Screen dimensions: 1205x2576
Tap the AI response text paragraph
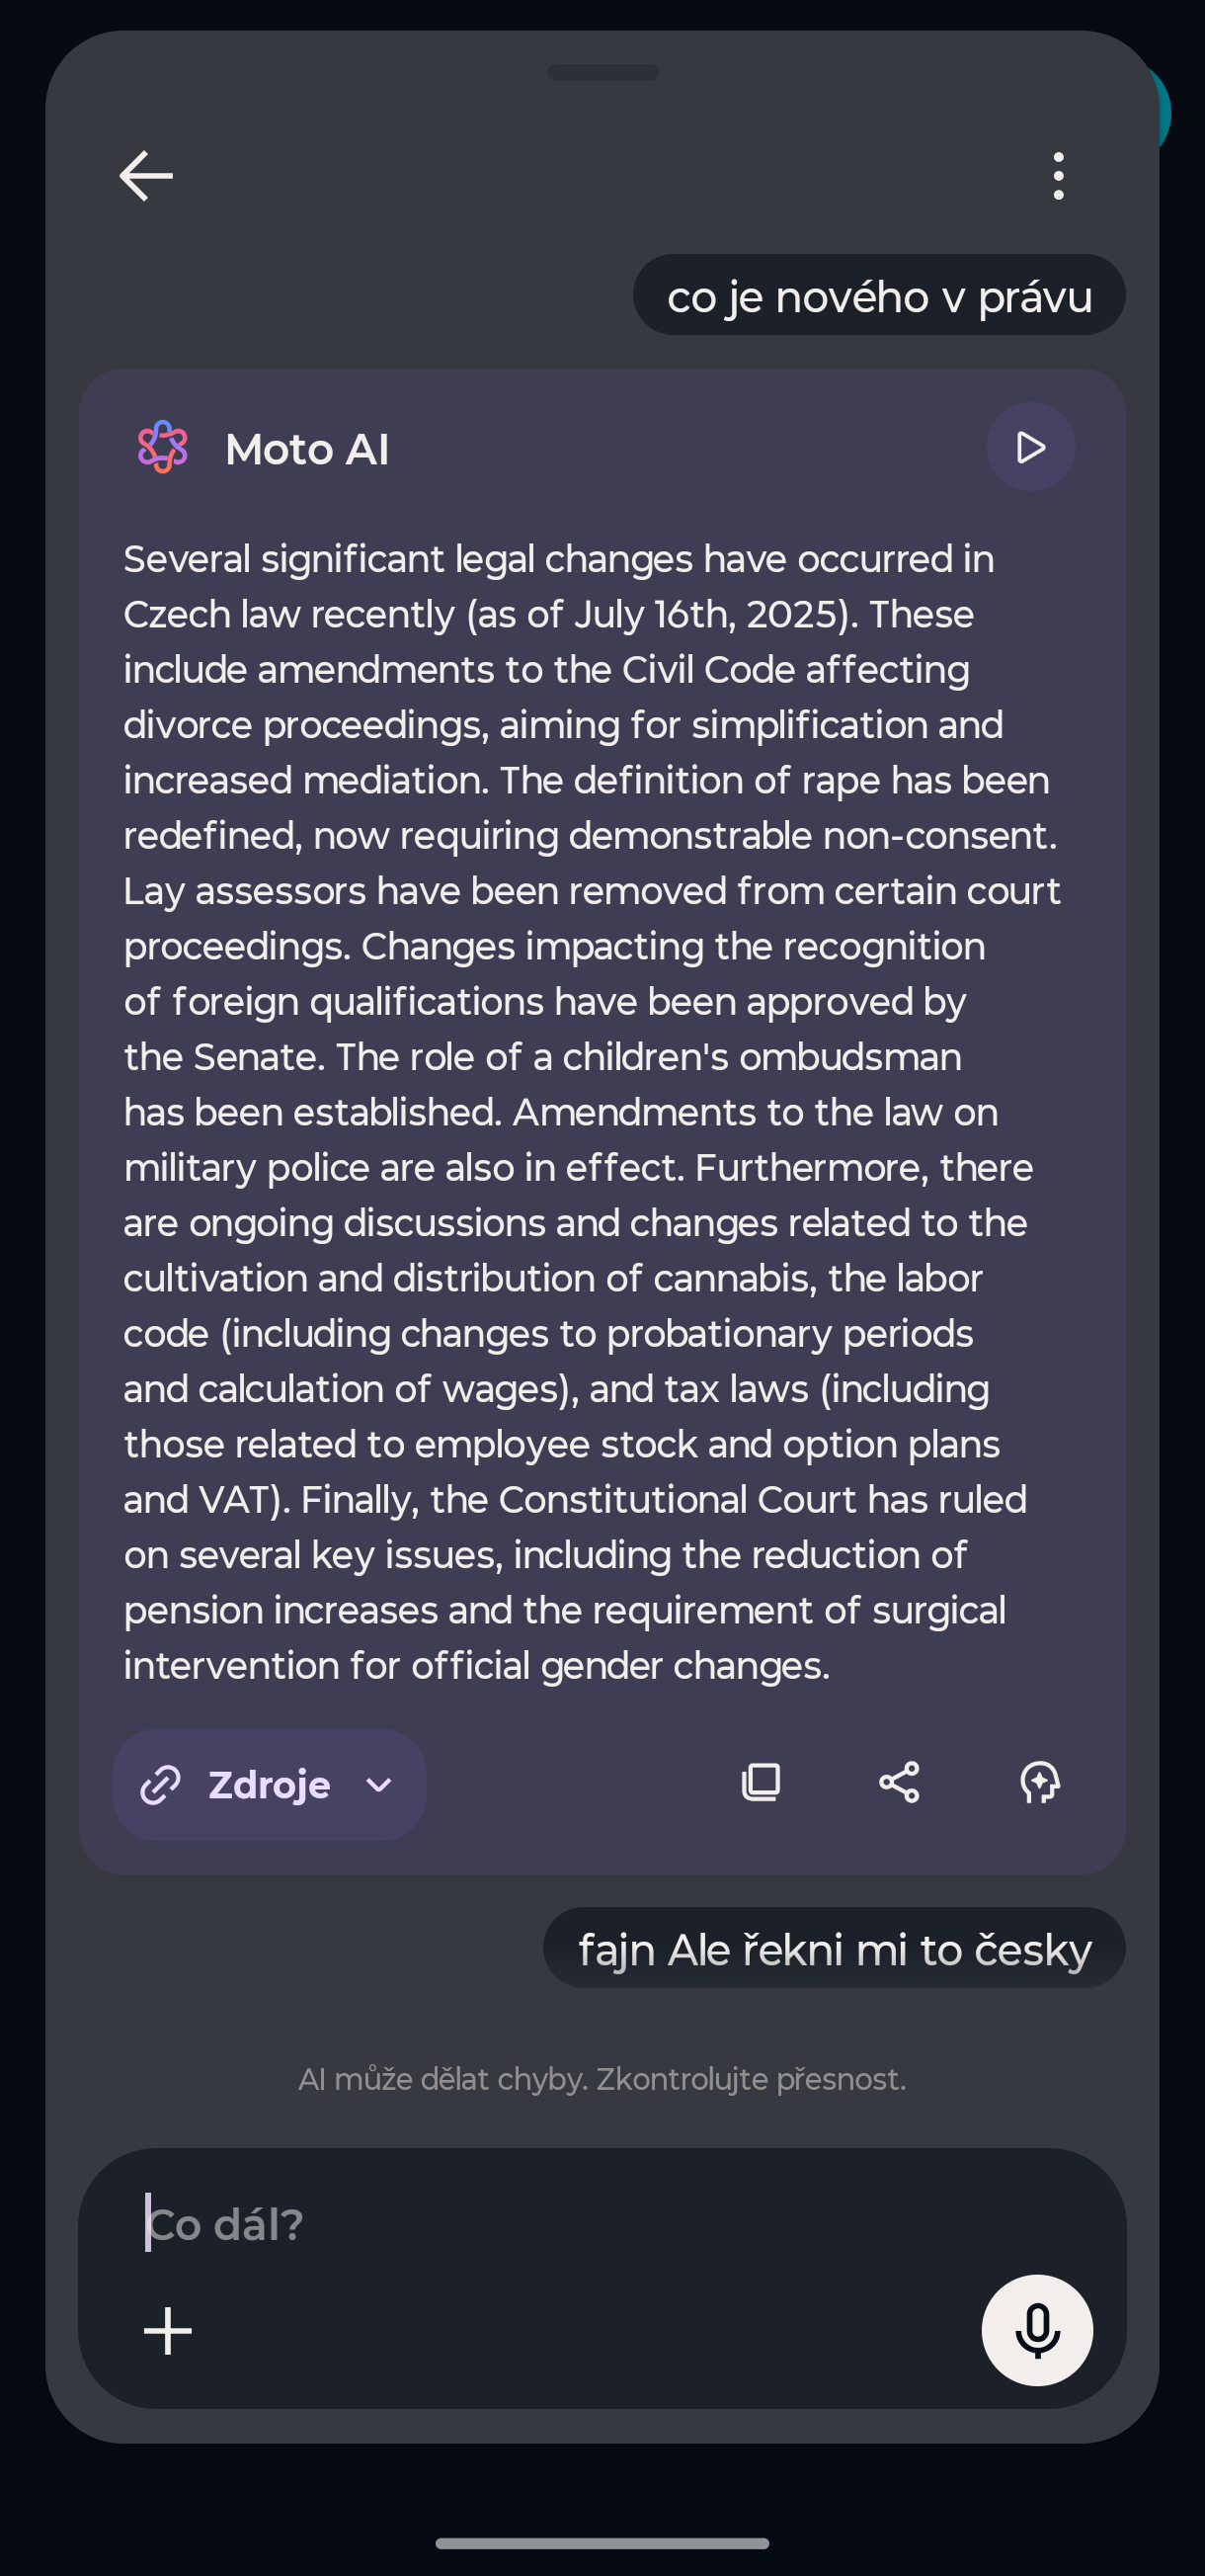point(590,1111)
